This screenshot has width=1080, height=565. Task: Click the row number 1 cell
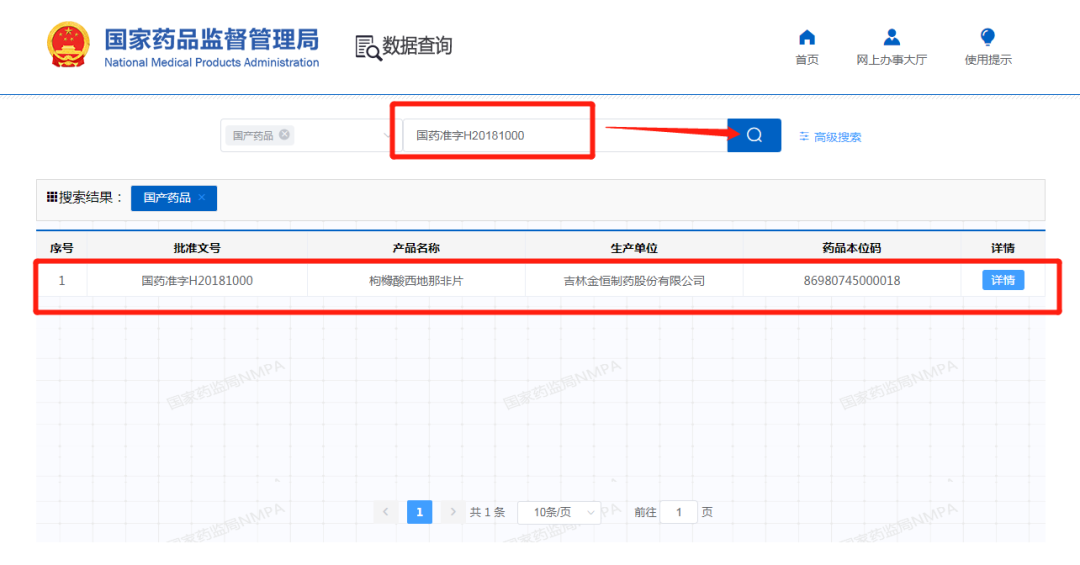61,280
